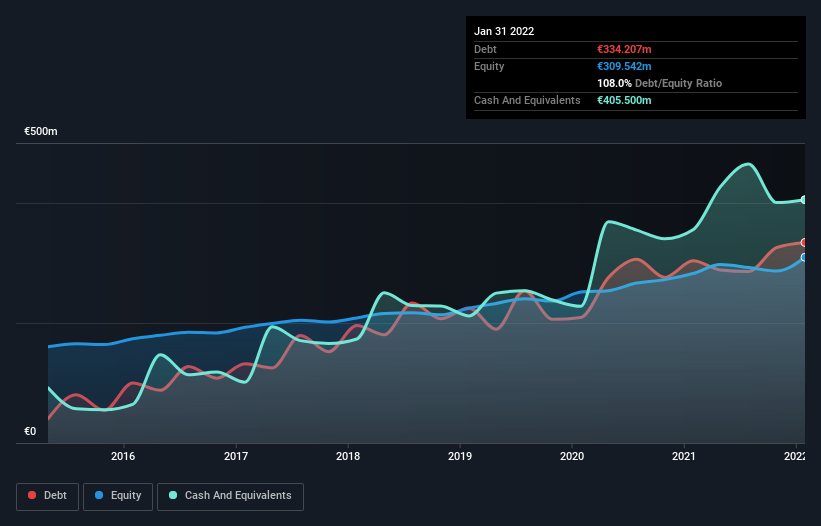Click the 2020 x-axis label
The image size is (821, 526).
pos(572,456)
